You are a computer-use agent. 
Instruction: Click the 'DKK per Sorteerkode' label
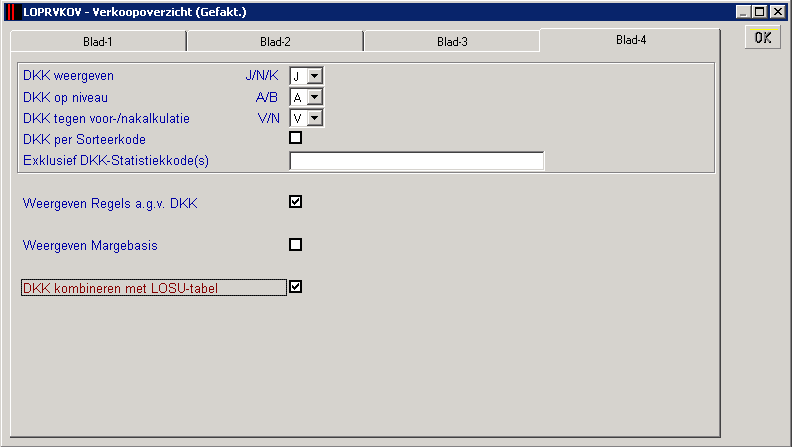(84, 139)
